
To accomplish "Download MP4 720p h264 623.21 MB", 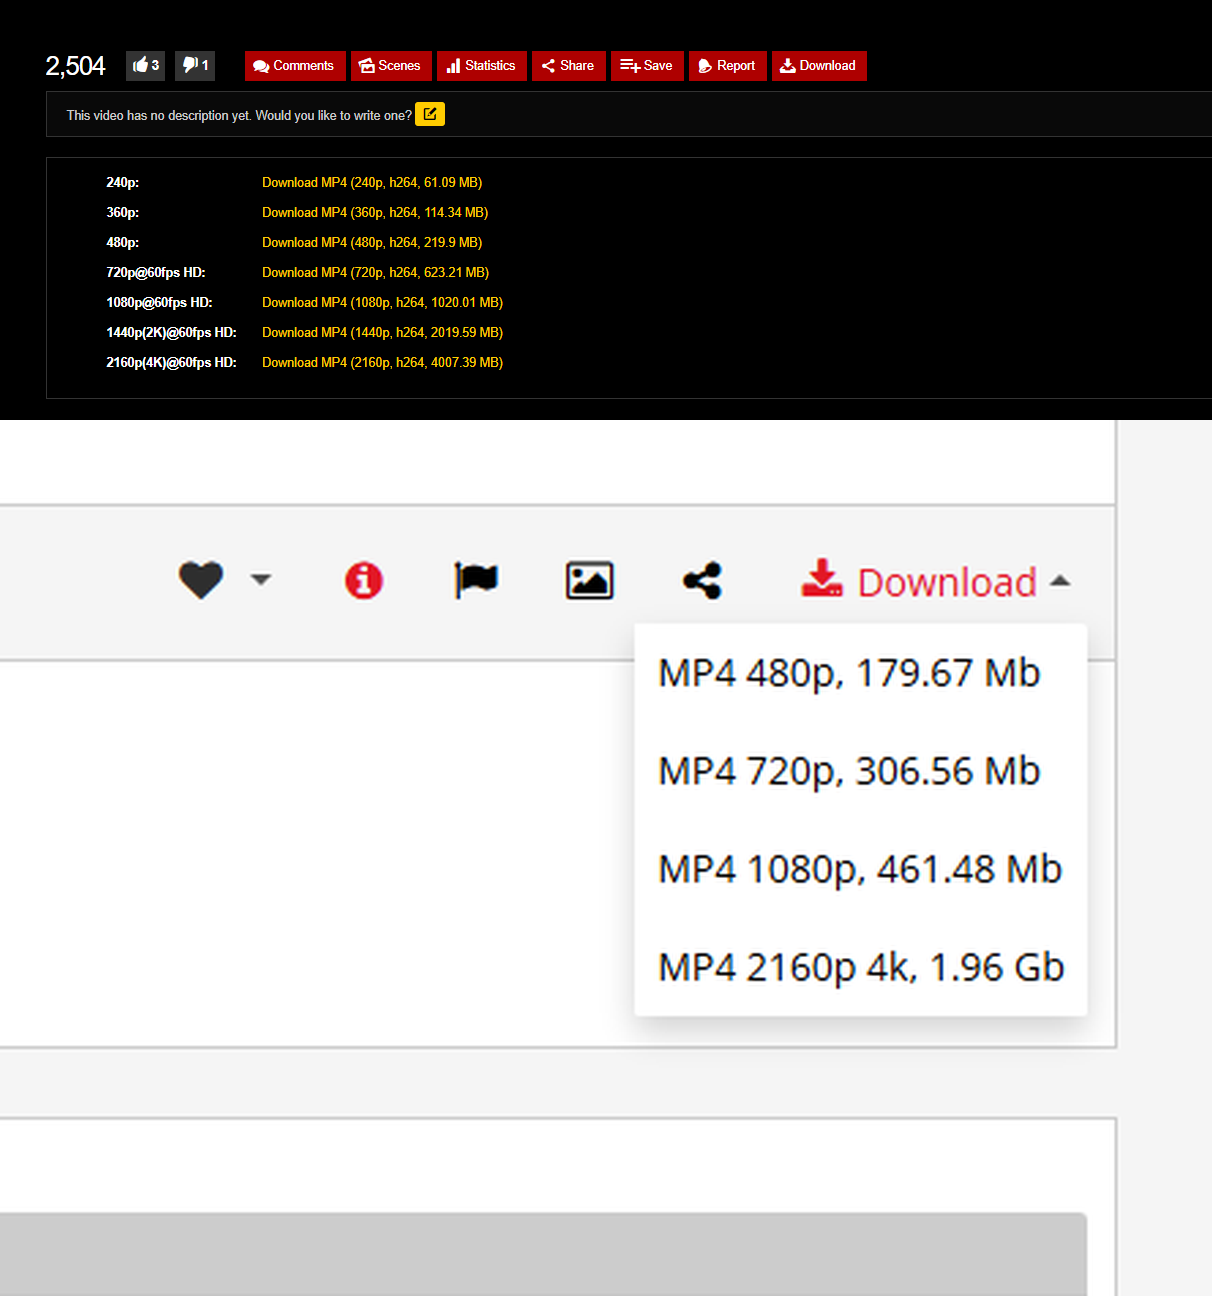I will (x=375, y=272).
